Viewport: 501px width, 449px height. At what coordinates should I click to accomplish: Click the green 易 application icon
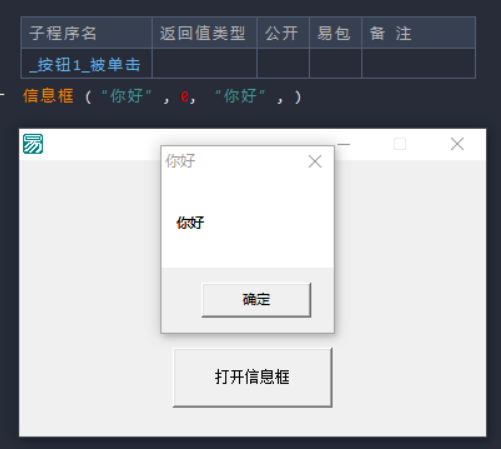33,144
